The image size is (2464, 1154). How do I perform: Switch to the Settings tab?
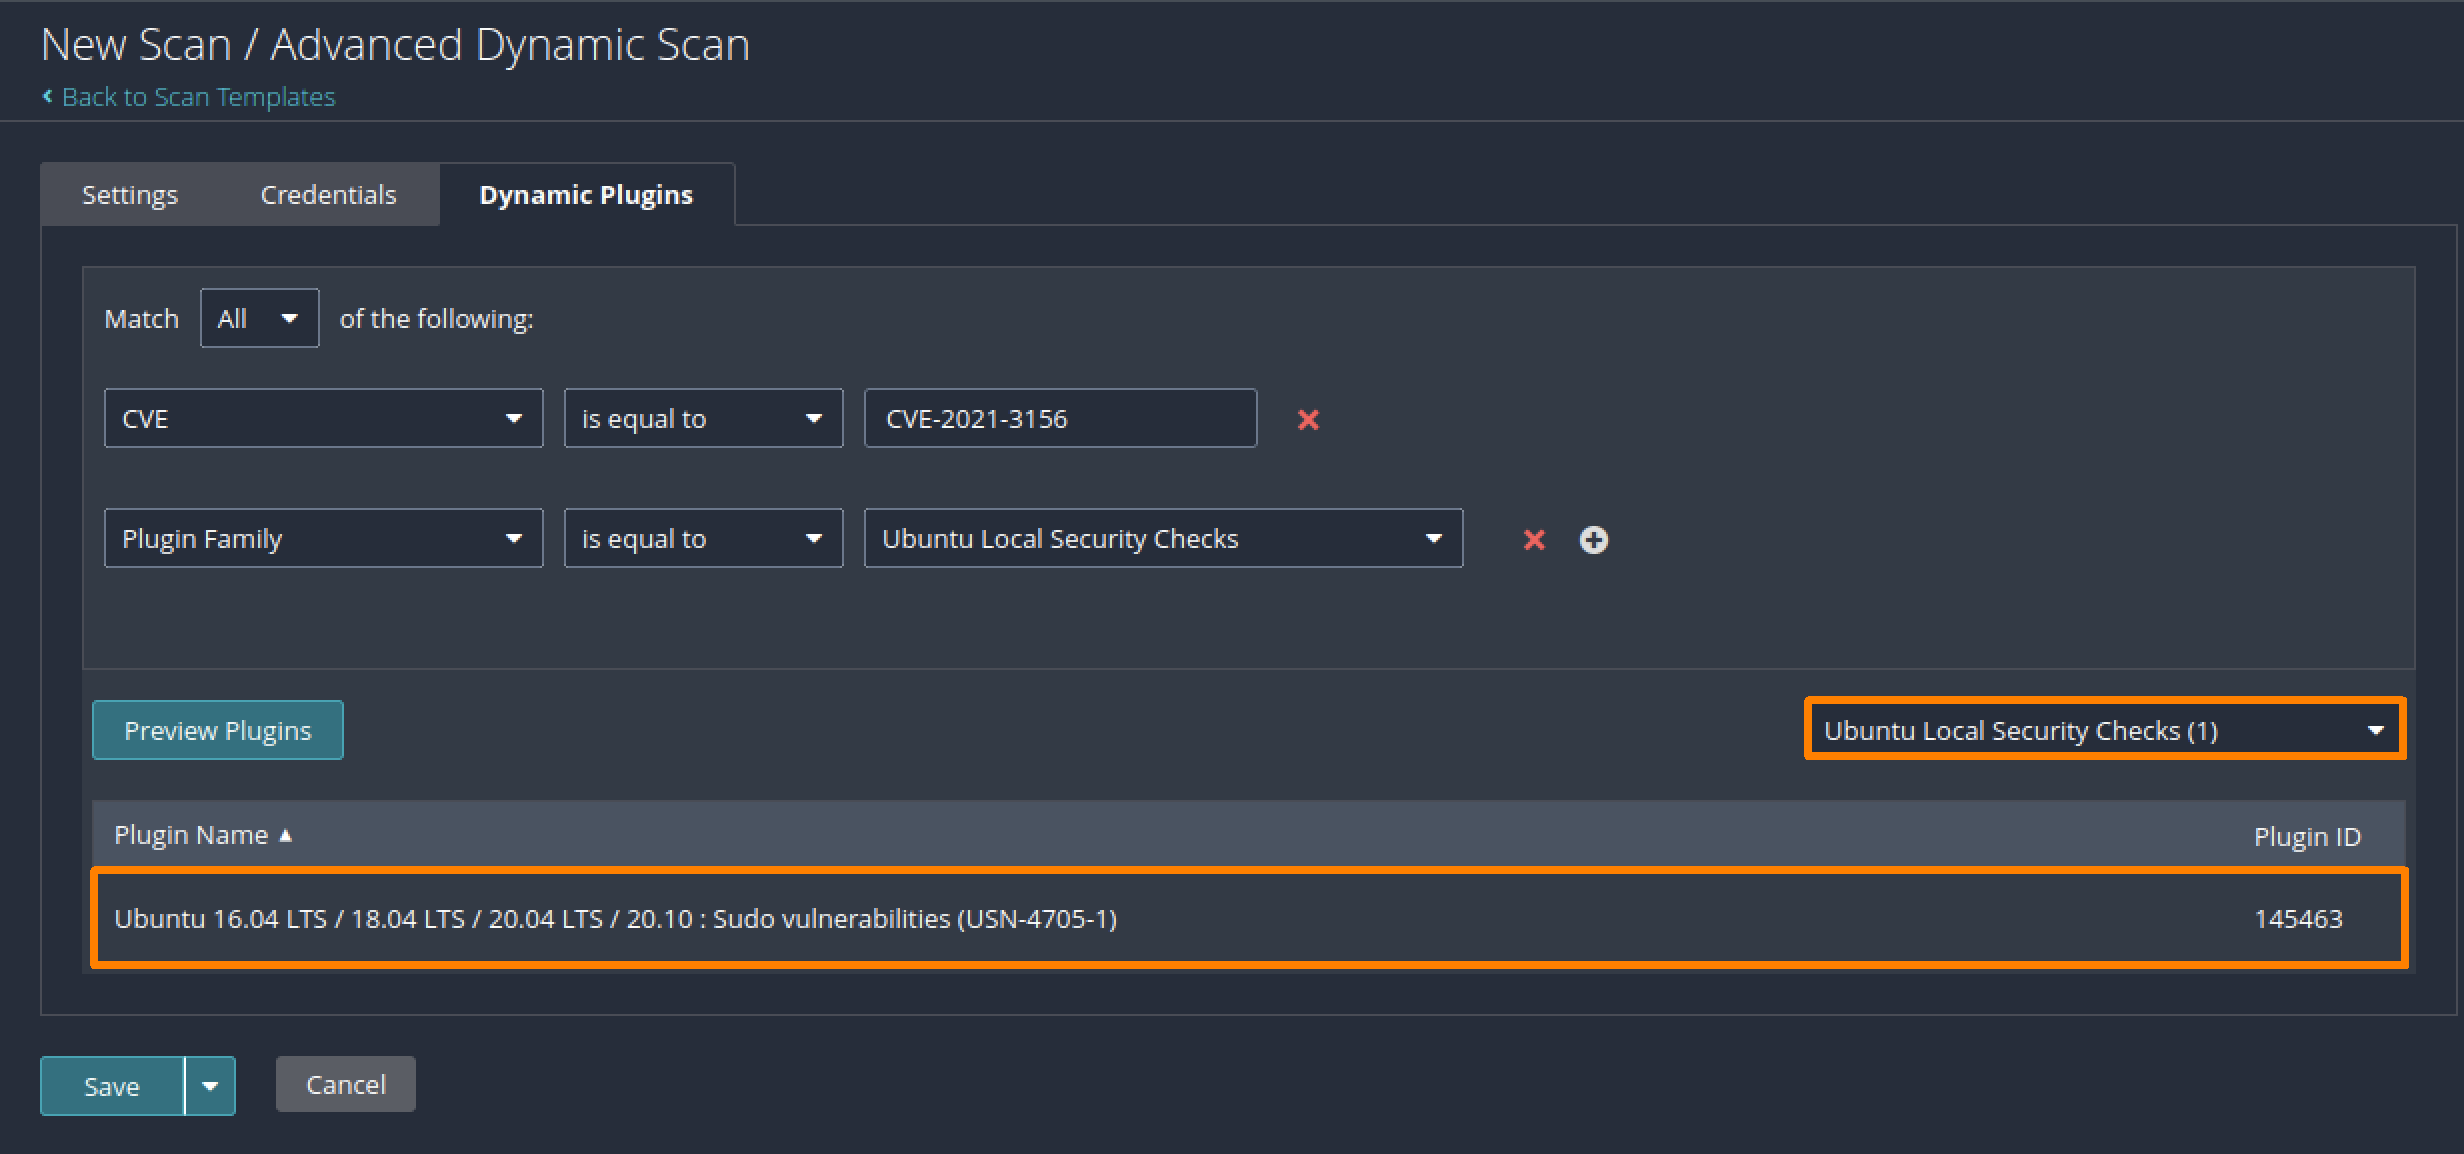[x=130, y=195]
